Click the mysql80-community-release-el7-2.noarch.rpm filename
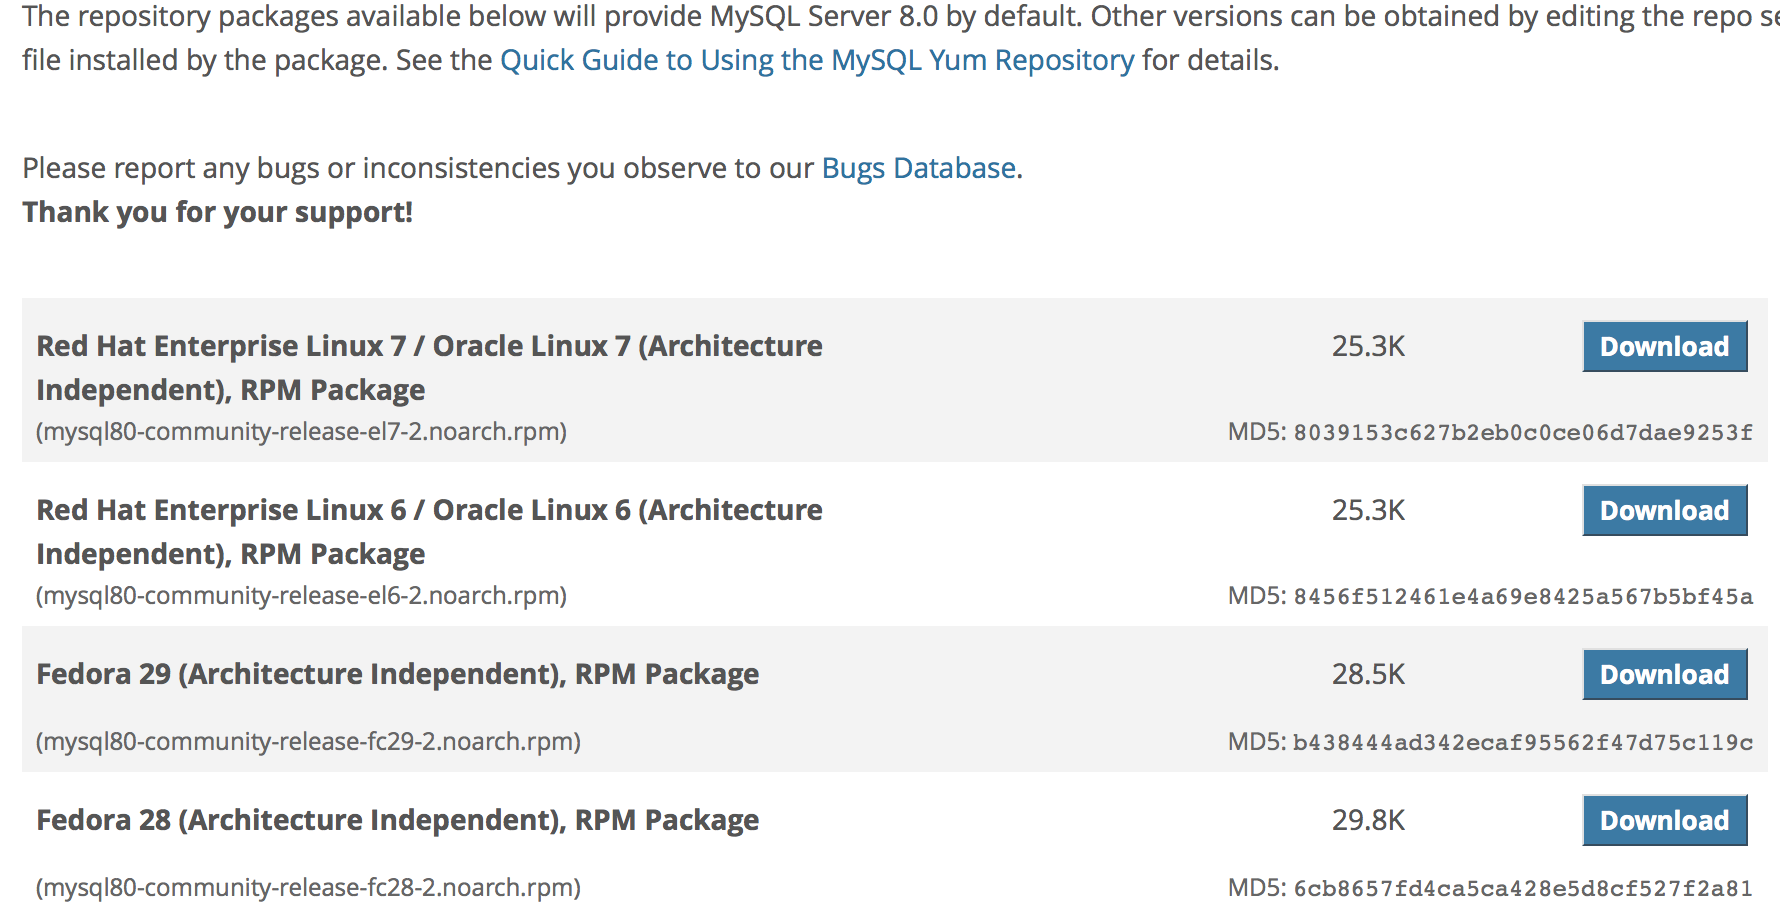 (301, 432)
